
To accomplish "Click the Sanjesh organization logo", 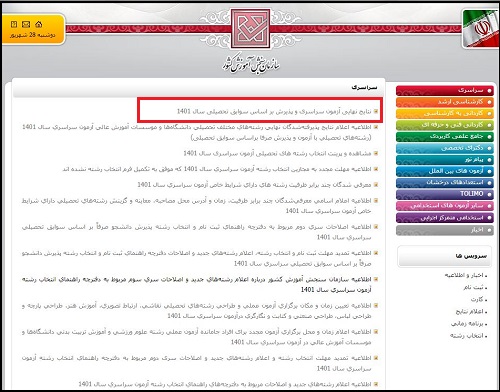I will point(250,29).
